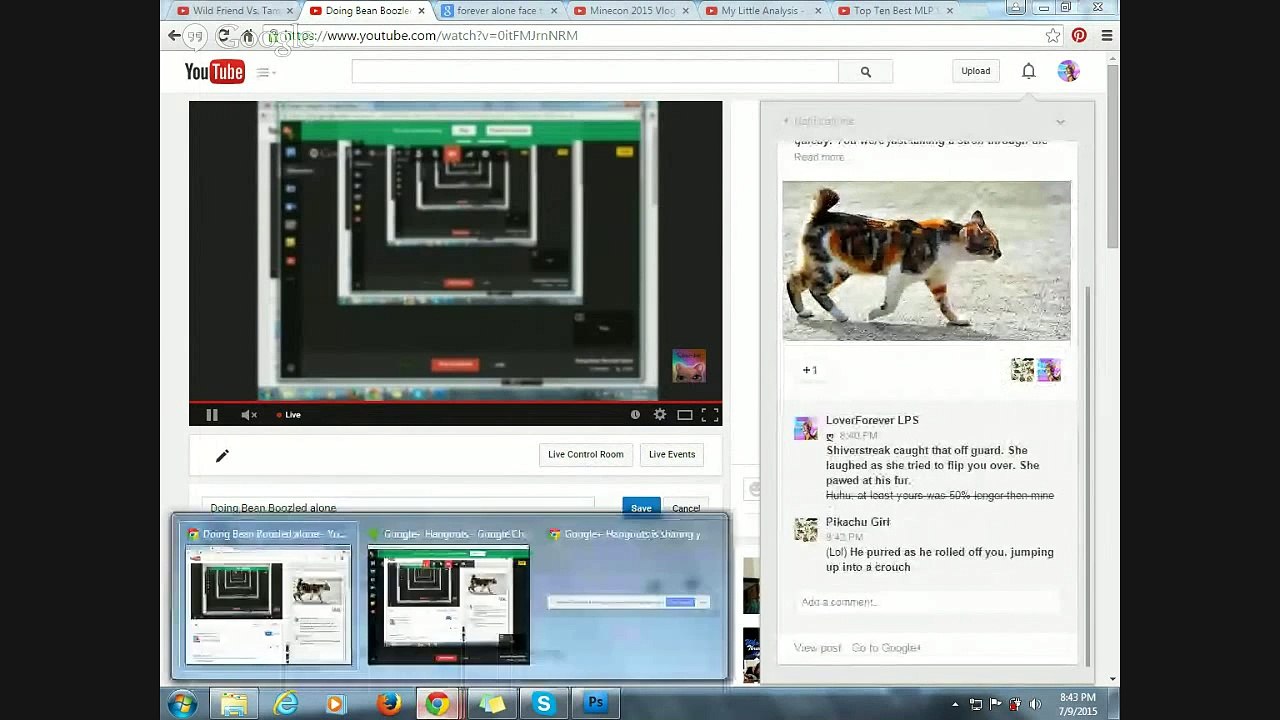Open the account avatar menu
Viewport: 1280px width, 720px height.
coord(1069,71)
